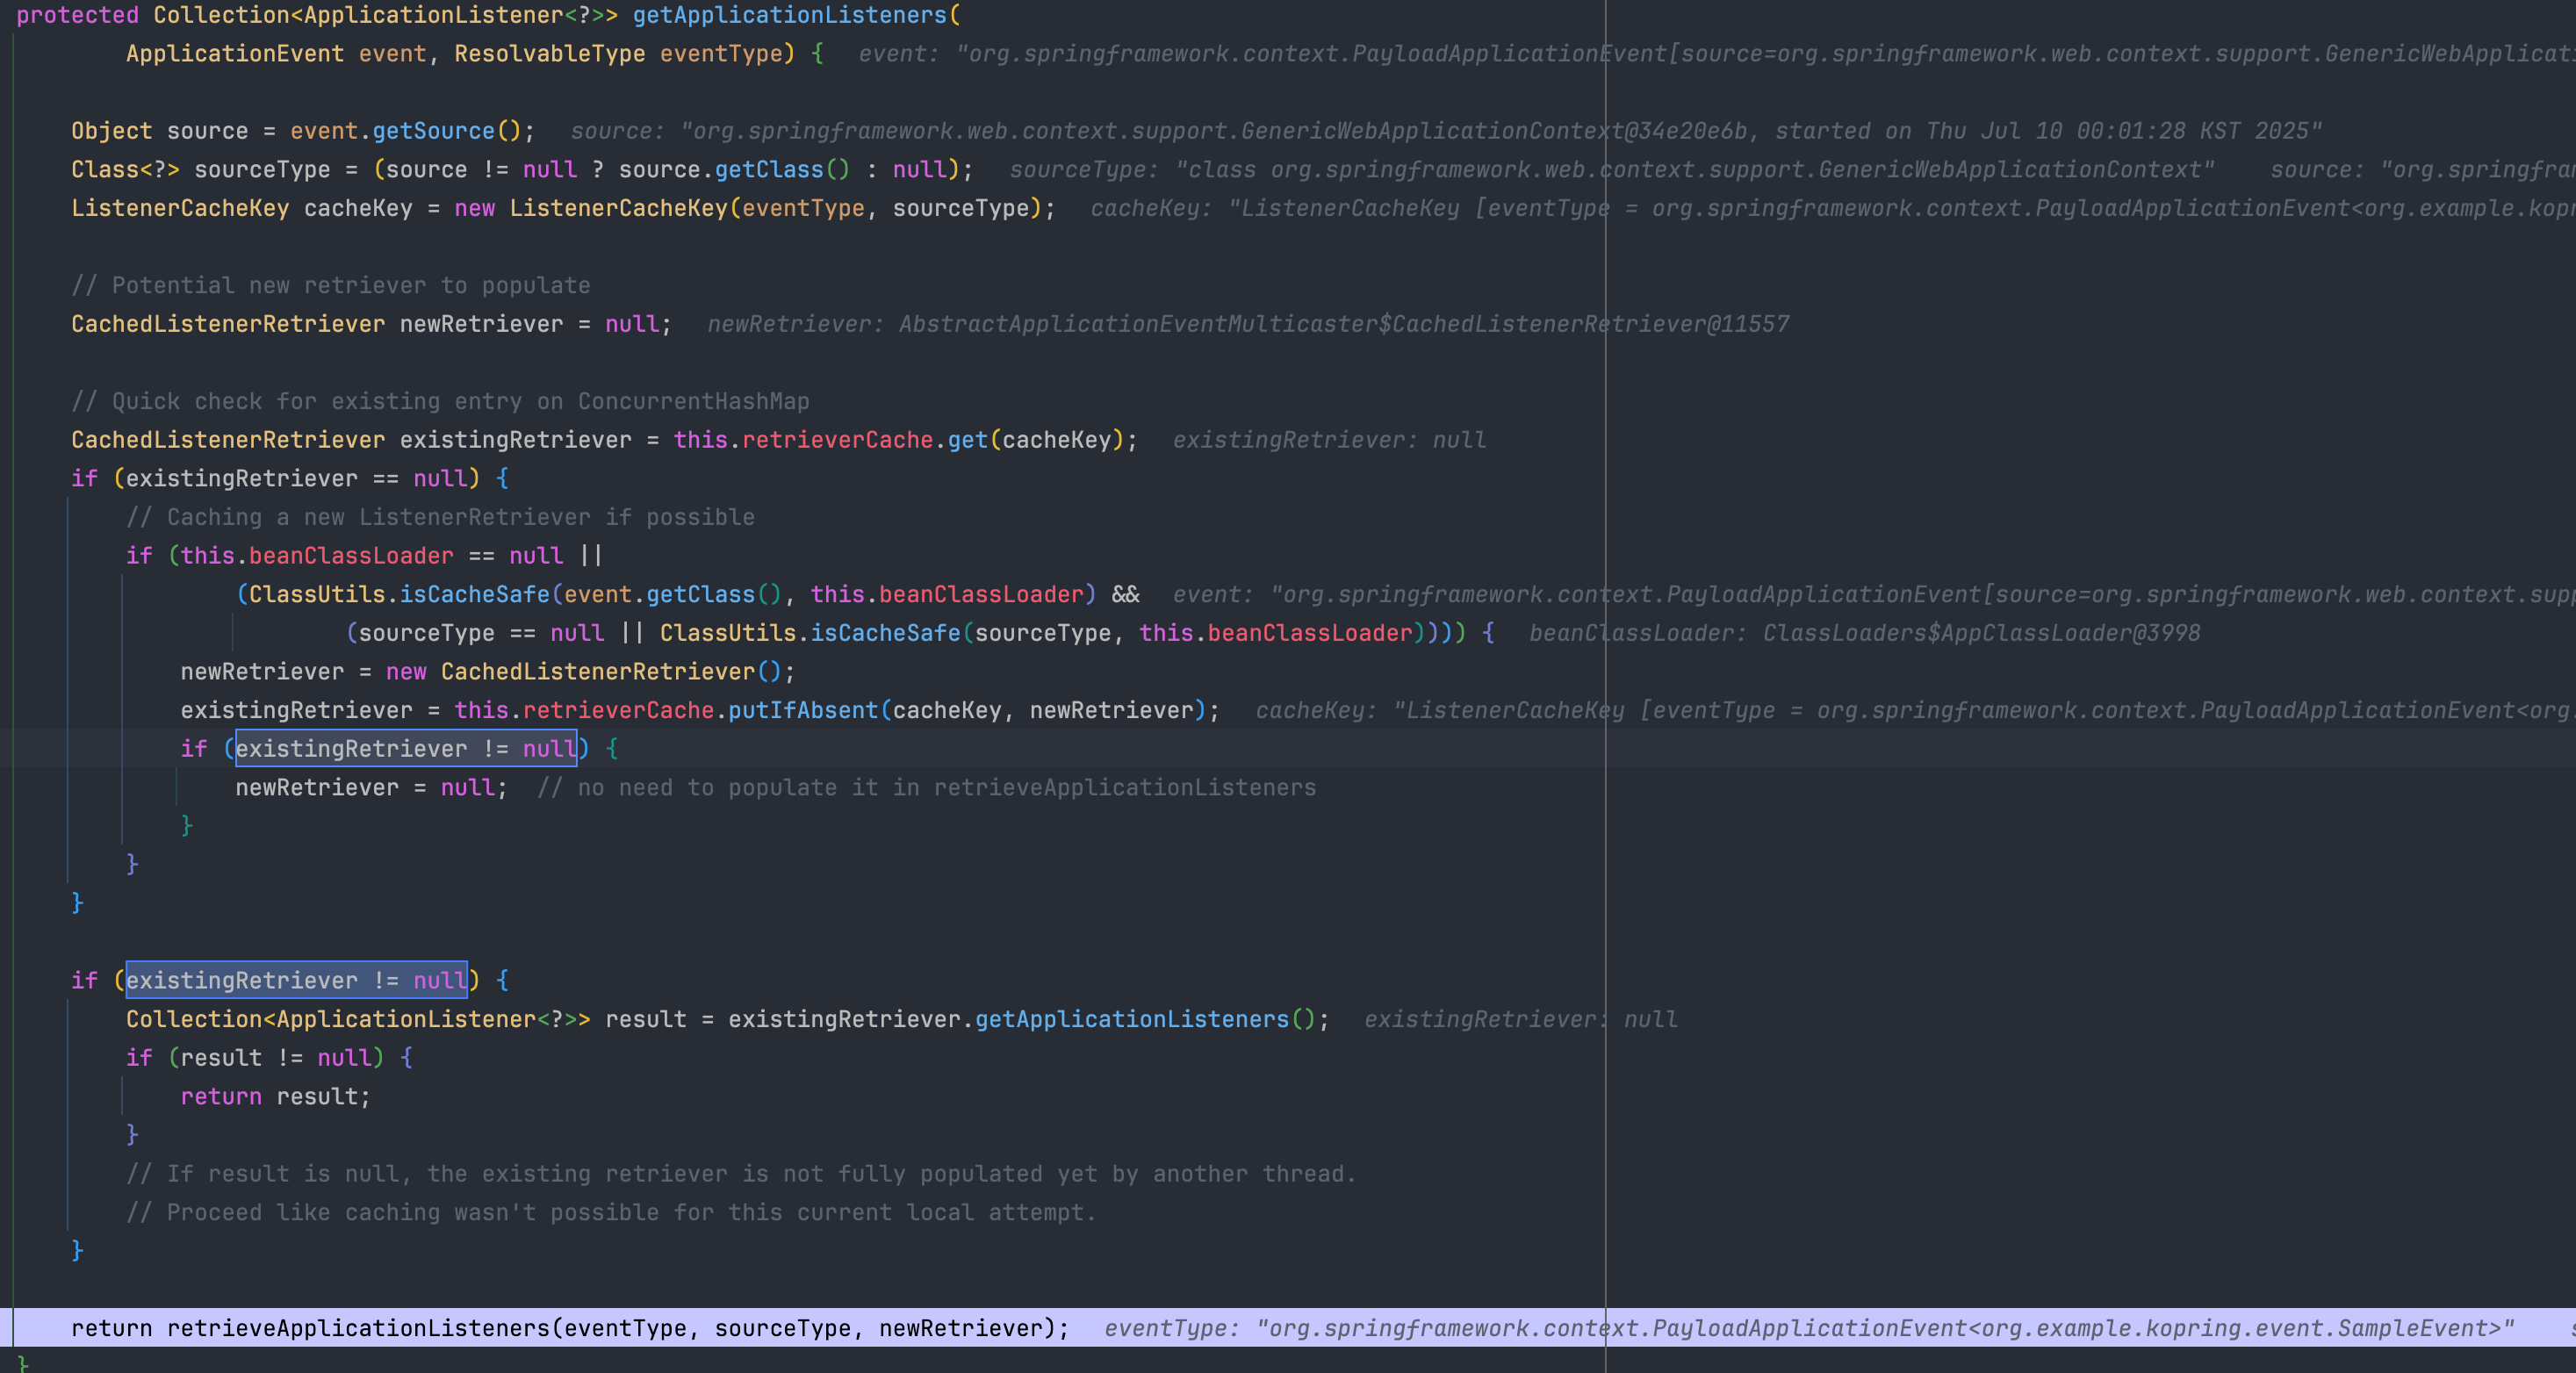Click the Quick check for existing entry comment
The width and height of the screenshot is (2576, 1373).
439,402
